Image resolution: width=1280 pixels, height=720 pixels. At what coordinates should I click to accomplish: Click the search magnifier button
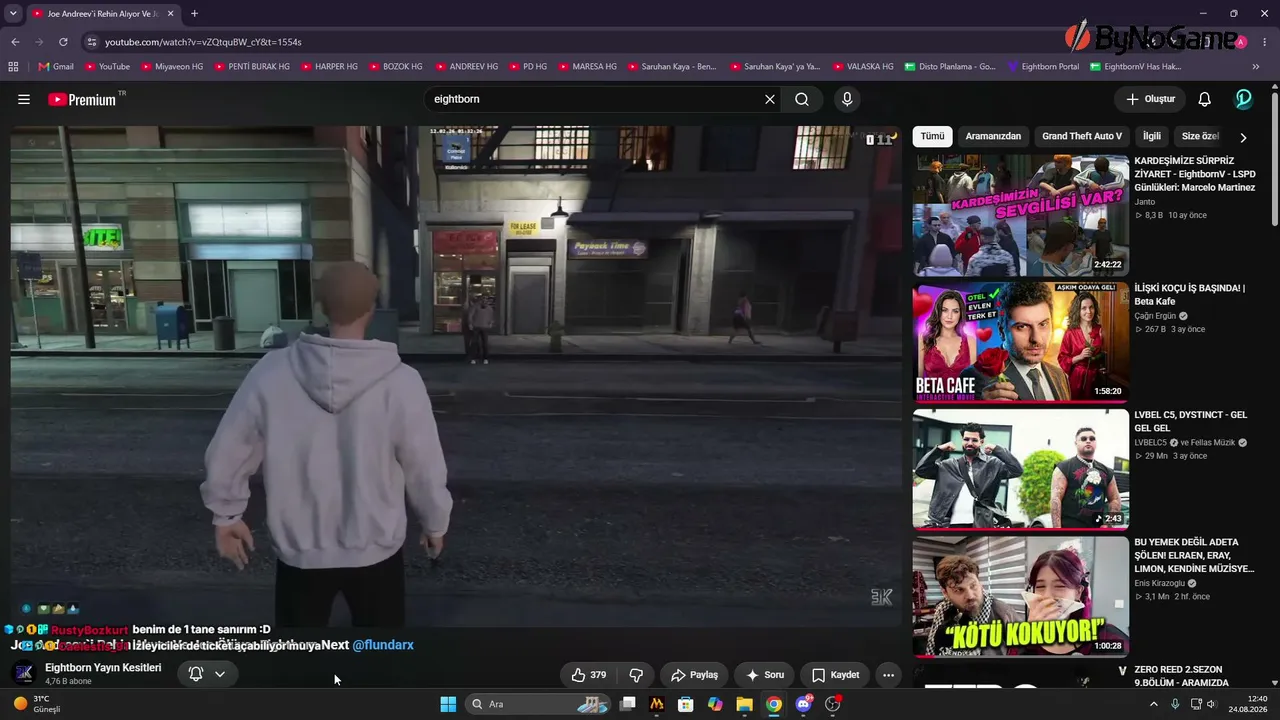(x=802, y=99)
